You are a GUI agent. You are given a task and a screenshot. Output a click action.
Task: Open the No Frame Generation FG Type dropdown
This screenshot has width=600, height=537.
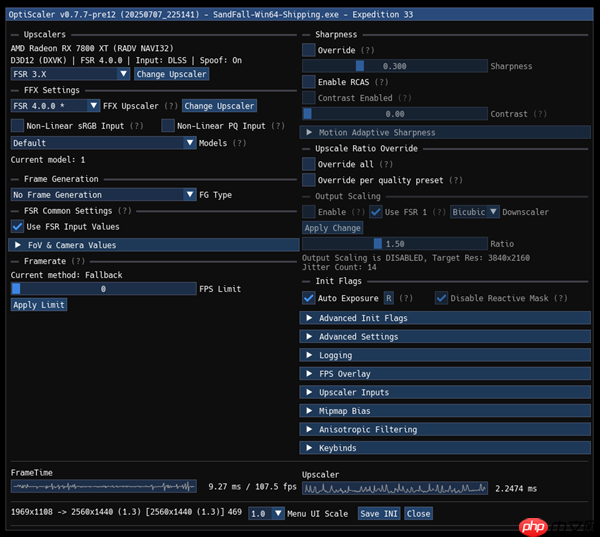click(103, 194)
